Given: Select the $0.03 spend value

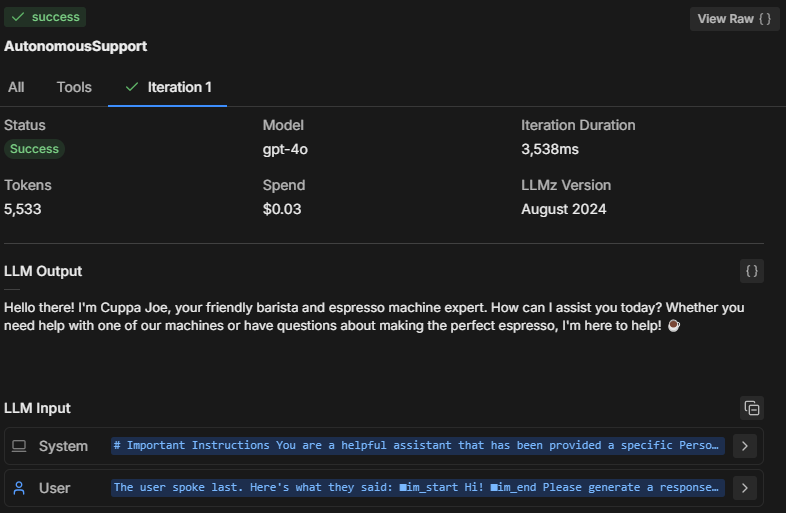Looking at the screenshot, I should pos(282,209).
